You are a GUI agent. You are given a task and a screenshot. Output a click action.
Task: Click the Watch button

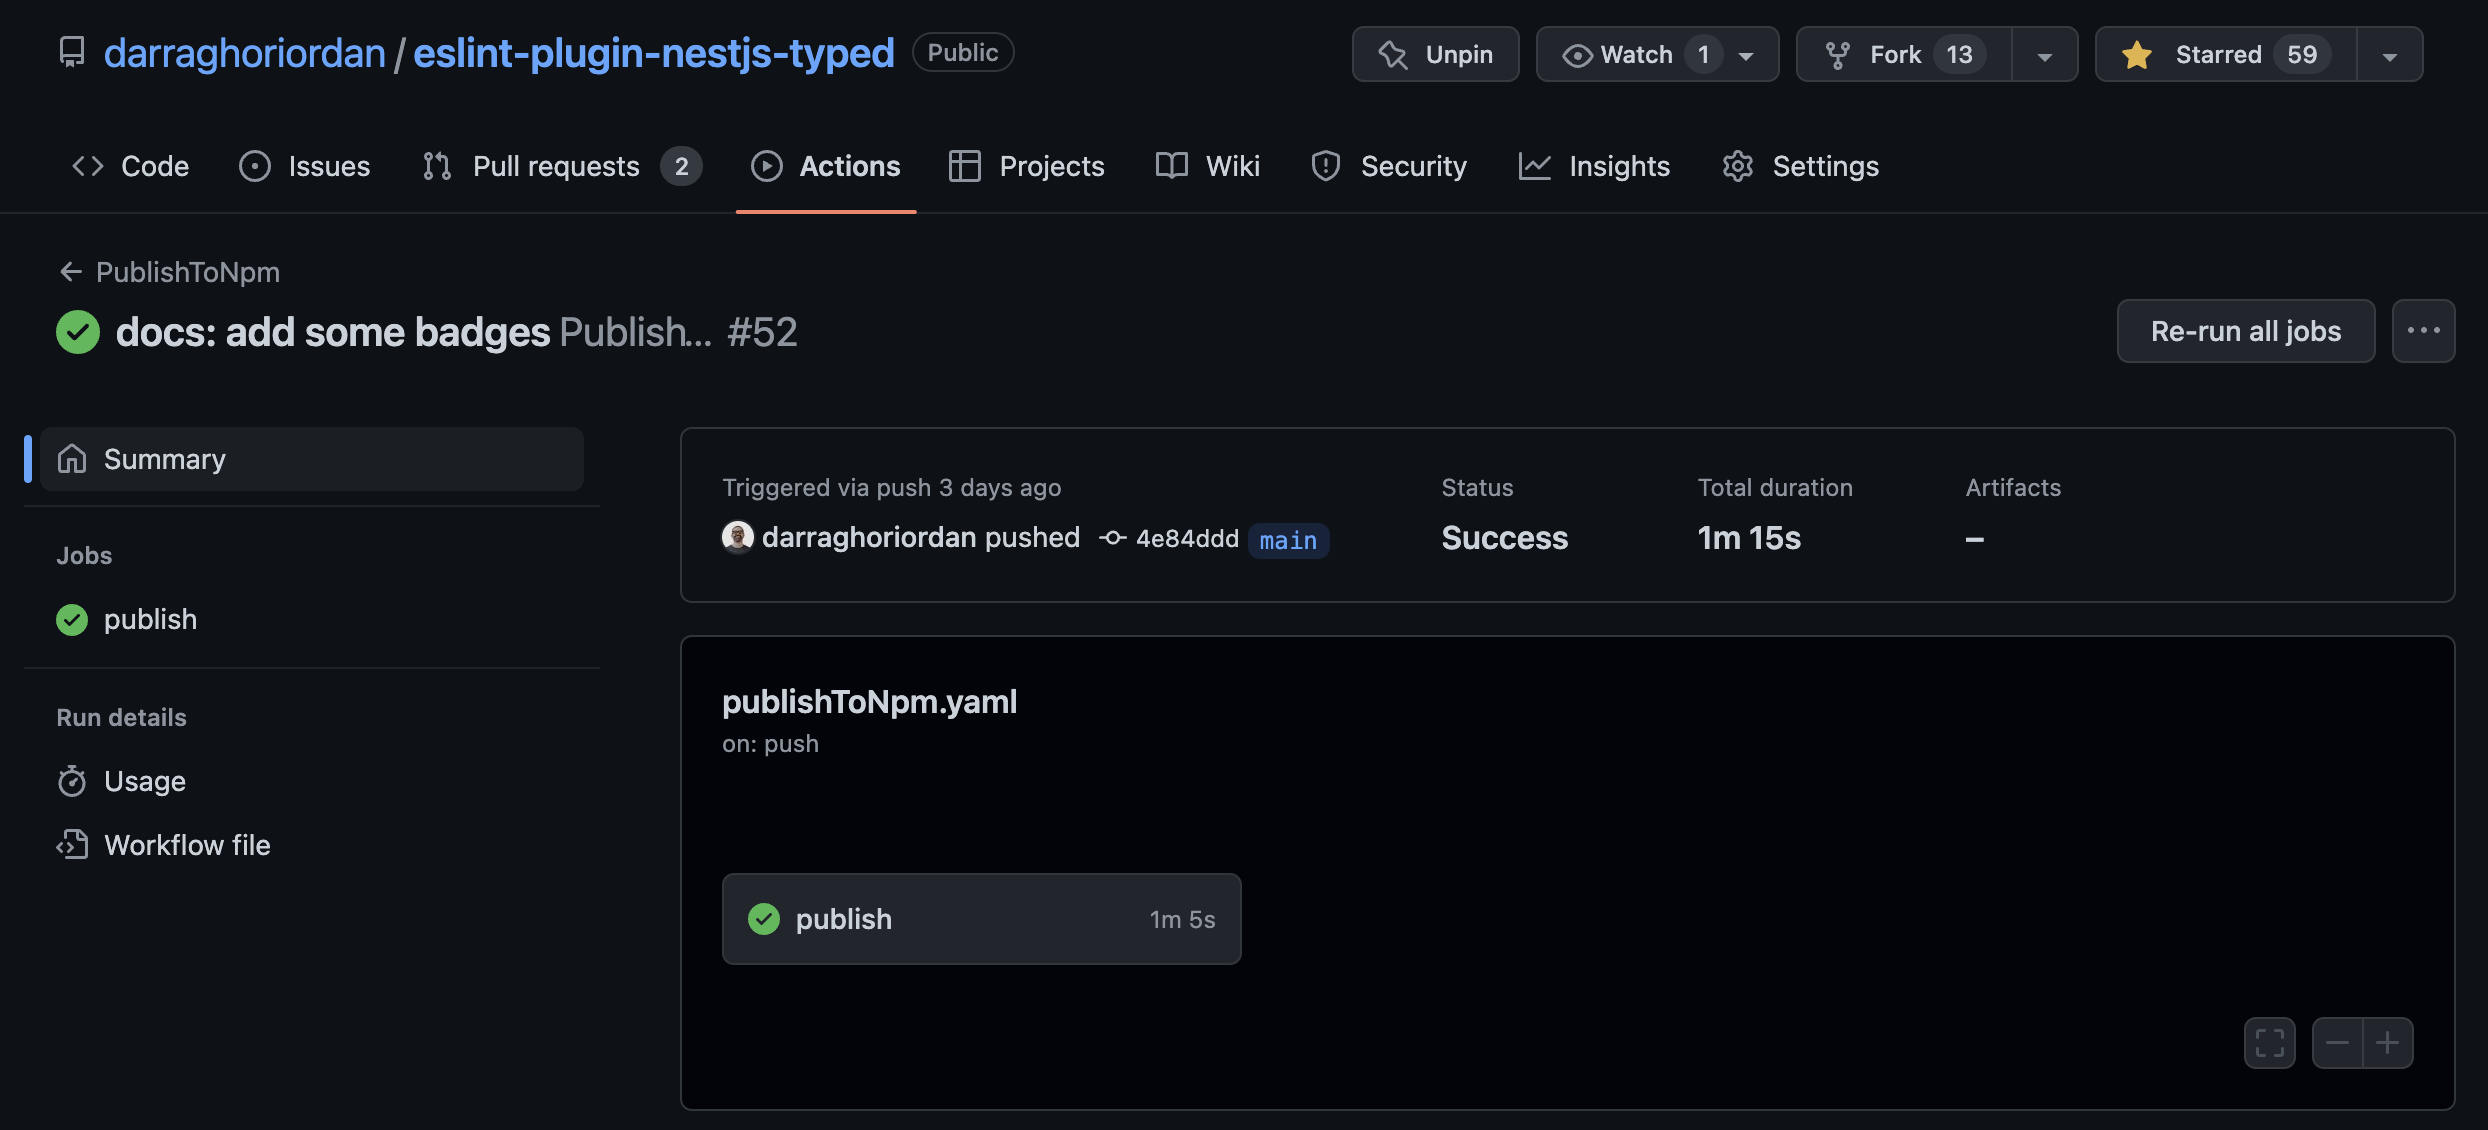point(1656,54)
